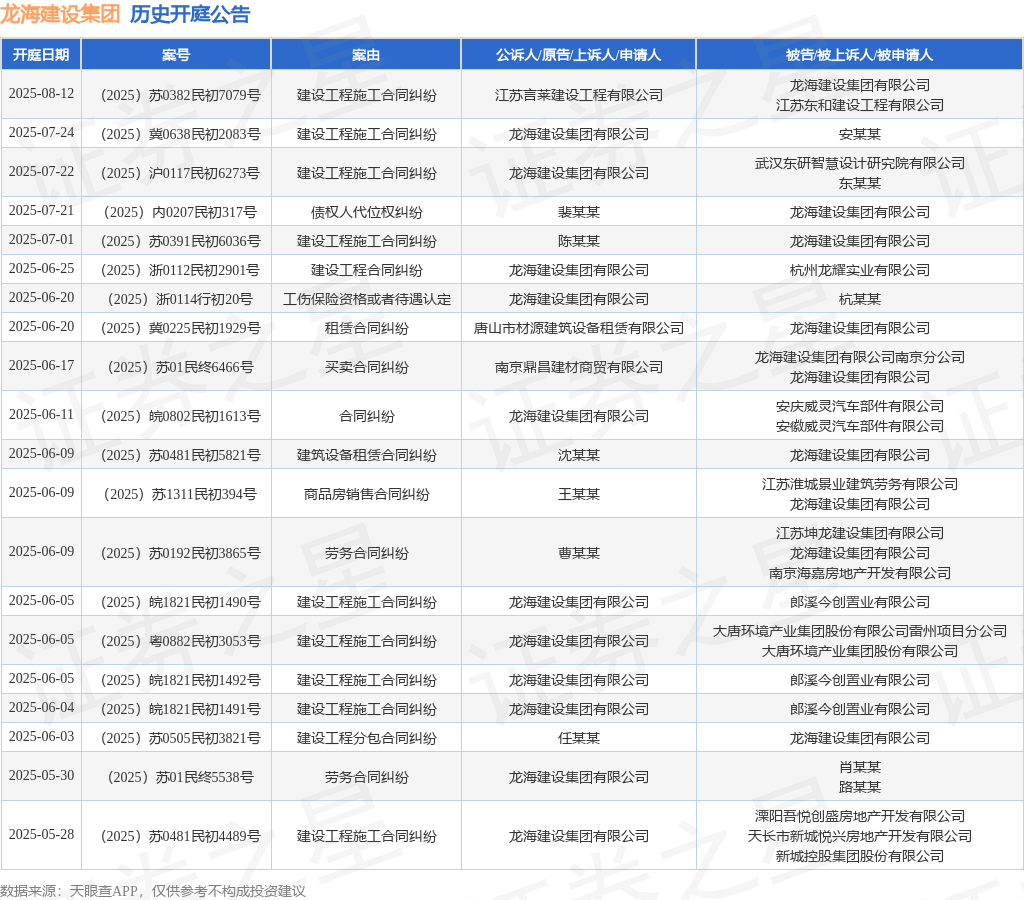
Task: Click the date 2025-08-12
Action: click(41, 93)
